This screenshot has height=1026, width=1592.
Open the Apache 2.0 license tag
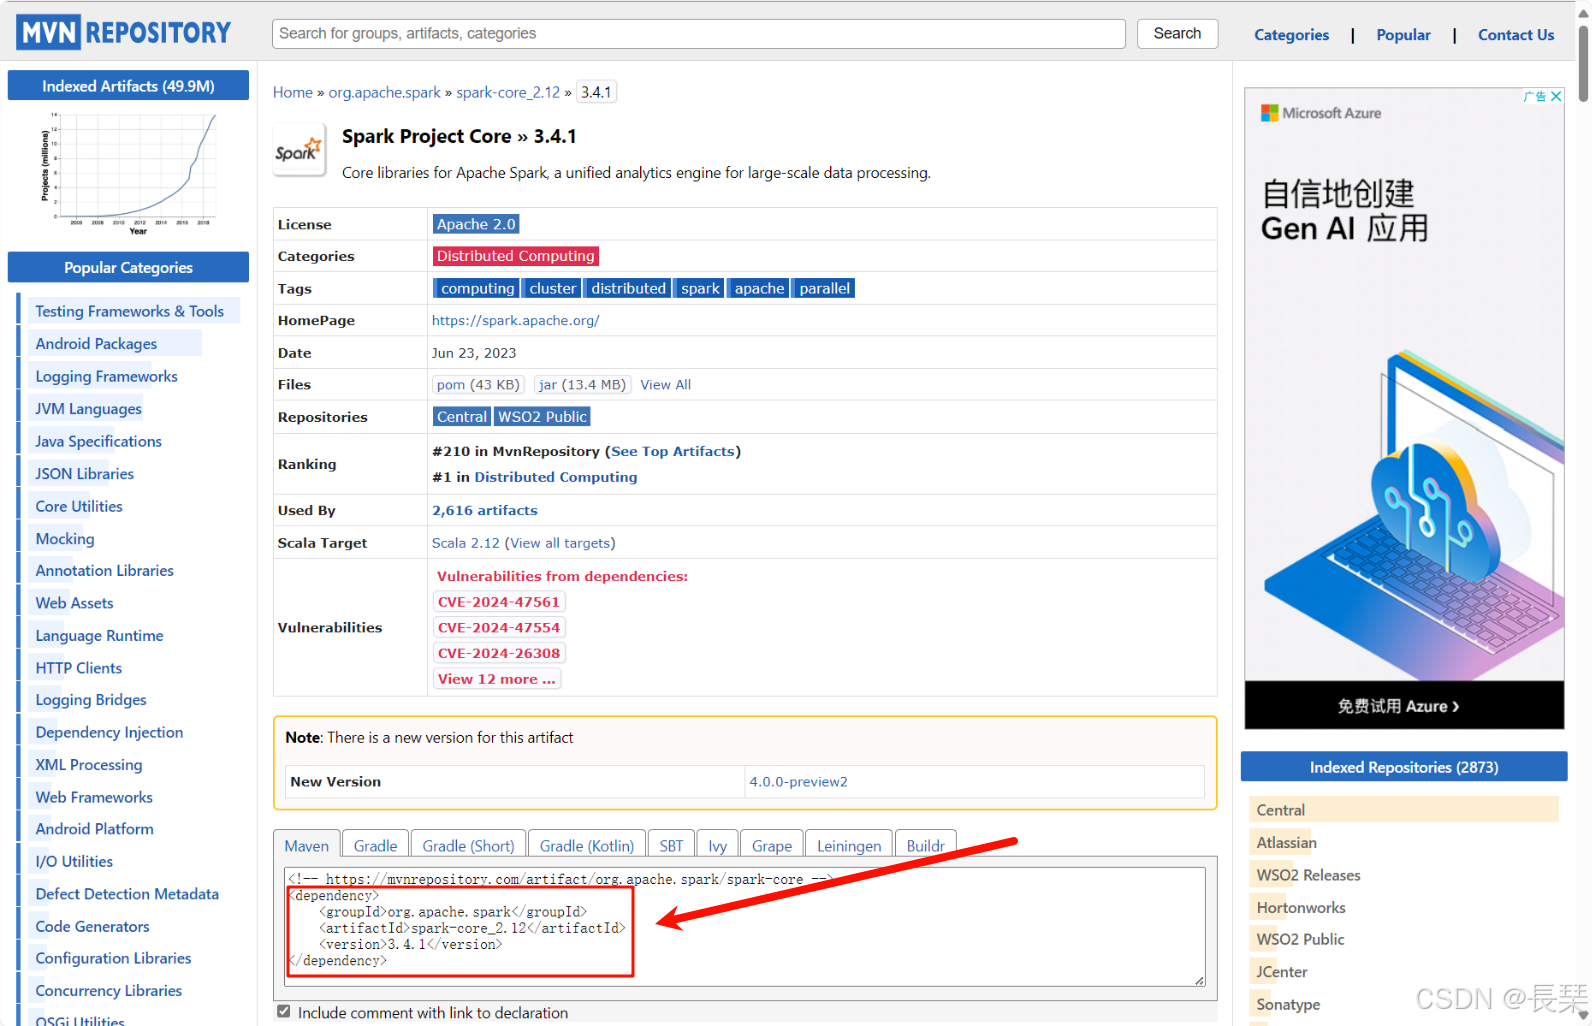click(x=476, y=224)
